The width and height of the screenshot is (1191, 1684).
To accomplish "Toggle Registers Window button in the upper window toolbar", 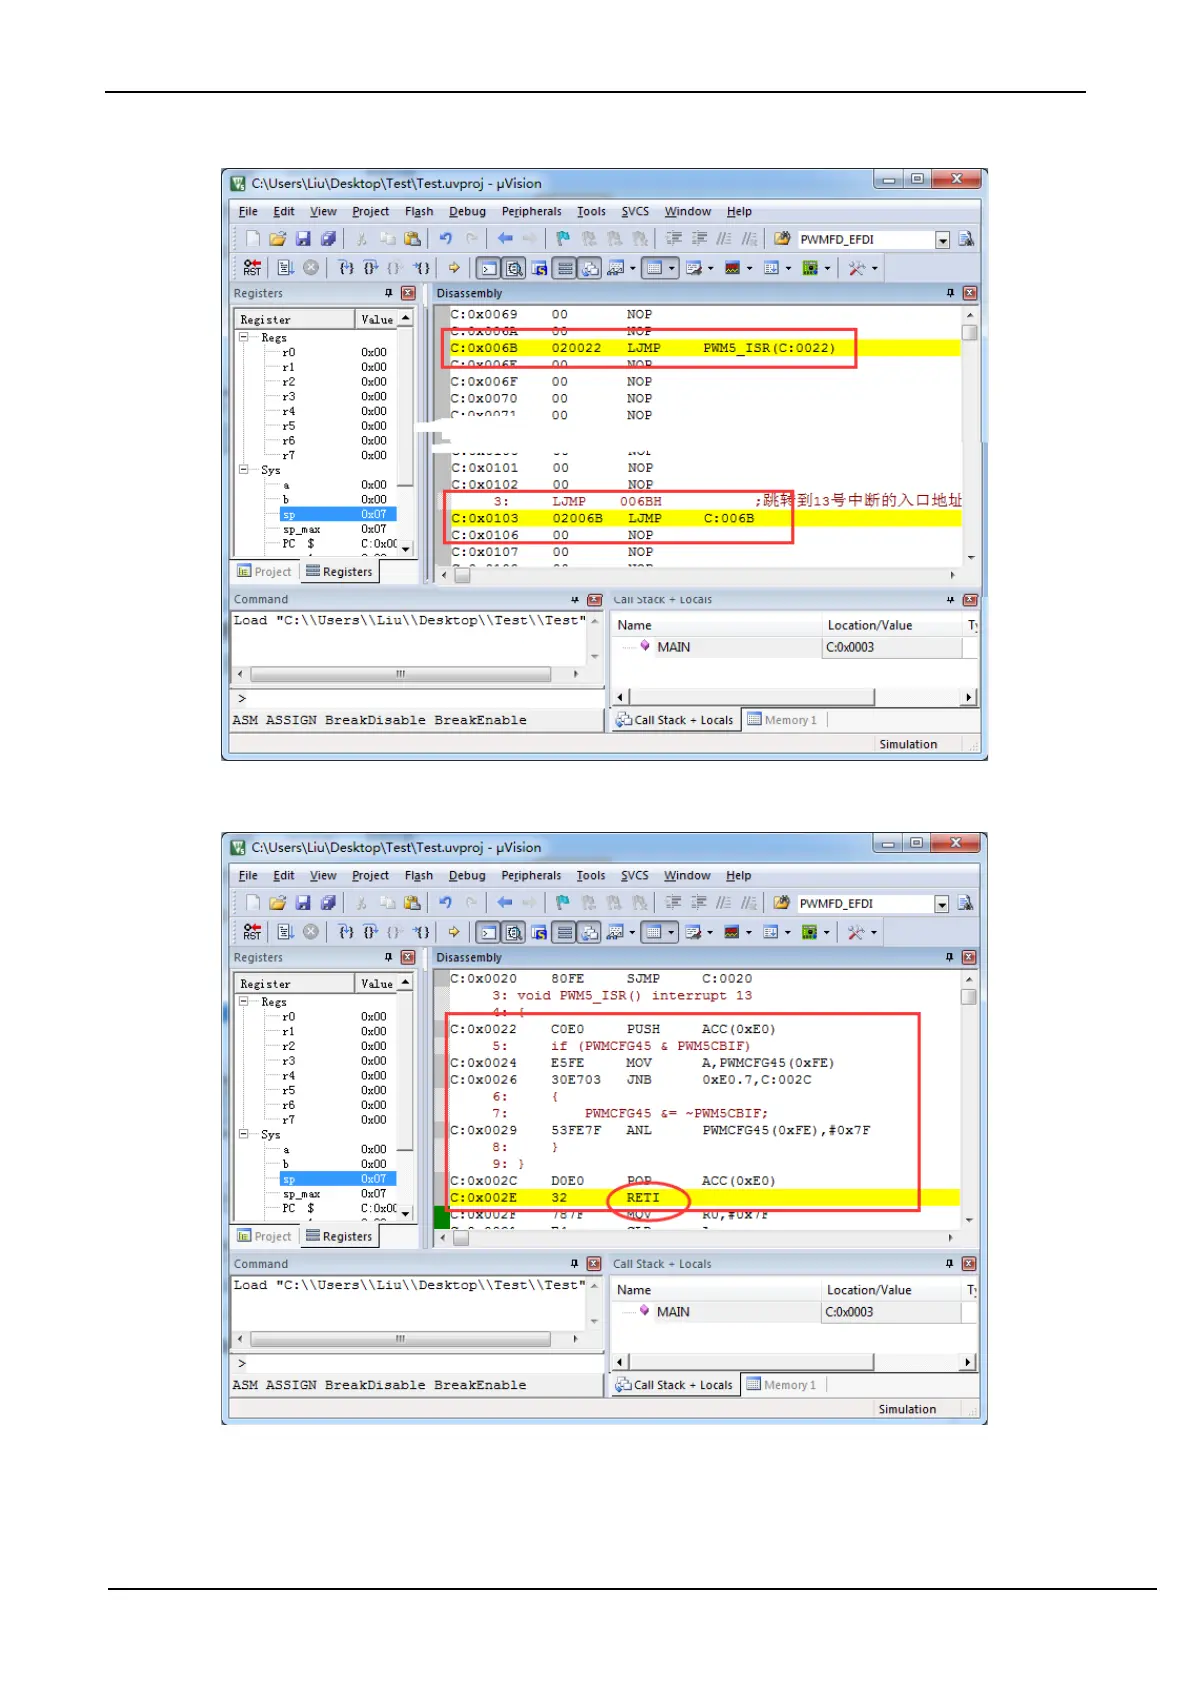I will [565, 268].
